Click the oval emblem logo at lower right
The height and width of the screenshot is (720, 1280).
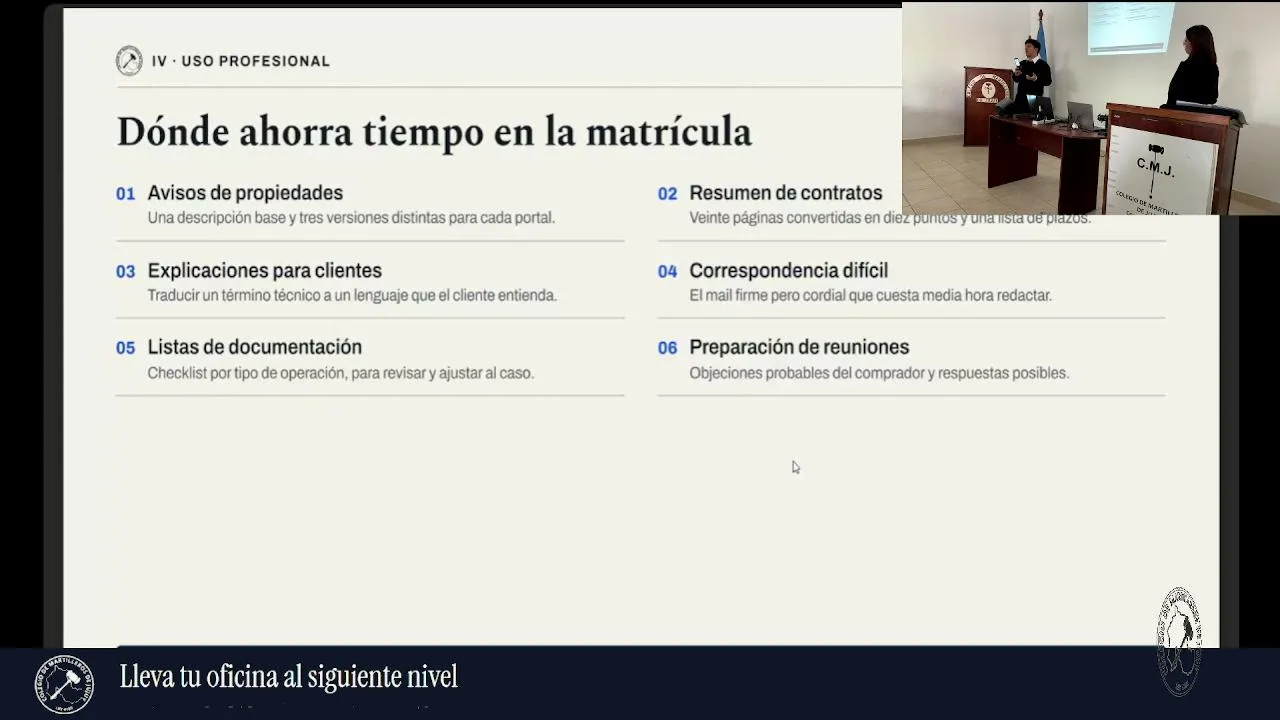pyautogui.click(x=1179, y=642)
